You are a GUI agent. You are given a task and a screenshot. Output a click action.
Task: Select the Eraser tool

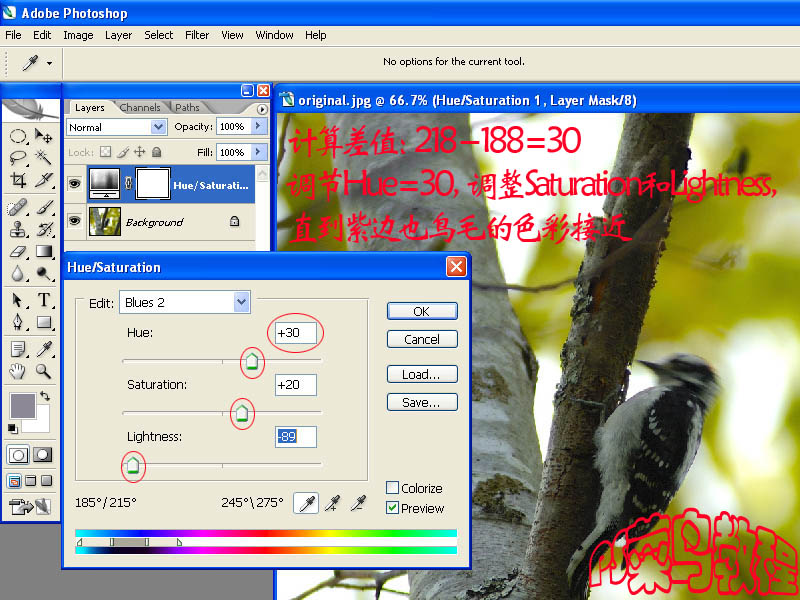[18, 252]
